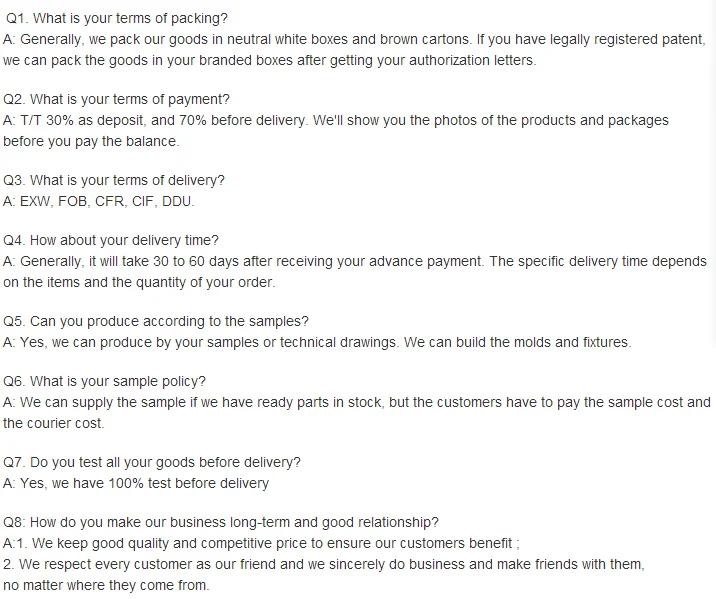The height and width of the screenshot is (599, 716).
Task: Select the Q5 produce according to samples question
Action: coord(156,321)
